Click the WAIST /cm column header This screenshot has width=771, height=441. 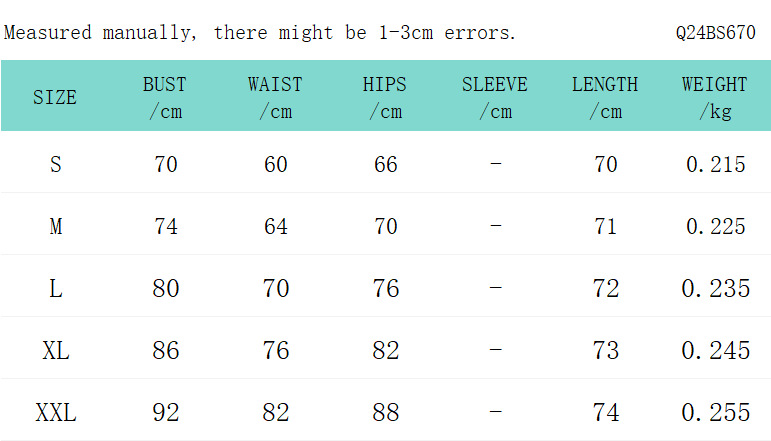[275, 97]
